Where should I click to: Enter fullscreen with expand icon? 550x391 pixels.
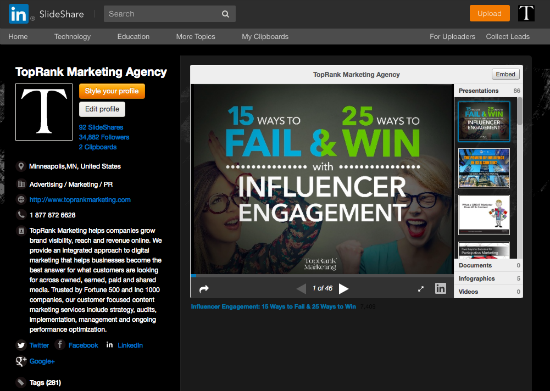point(421,289)
